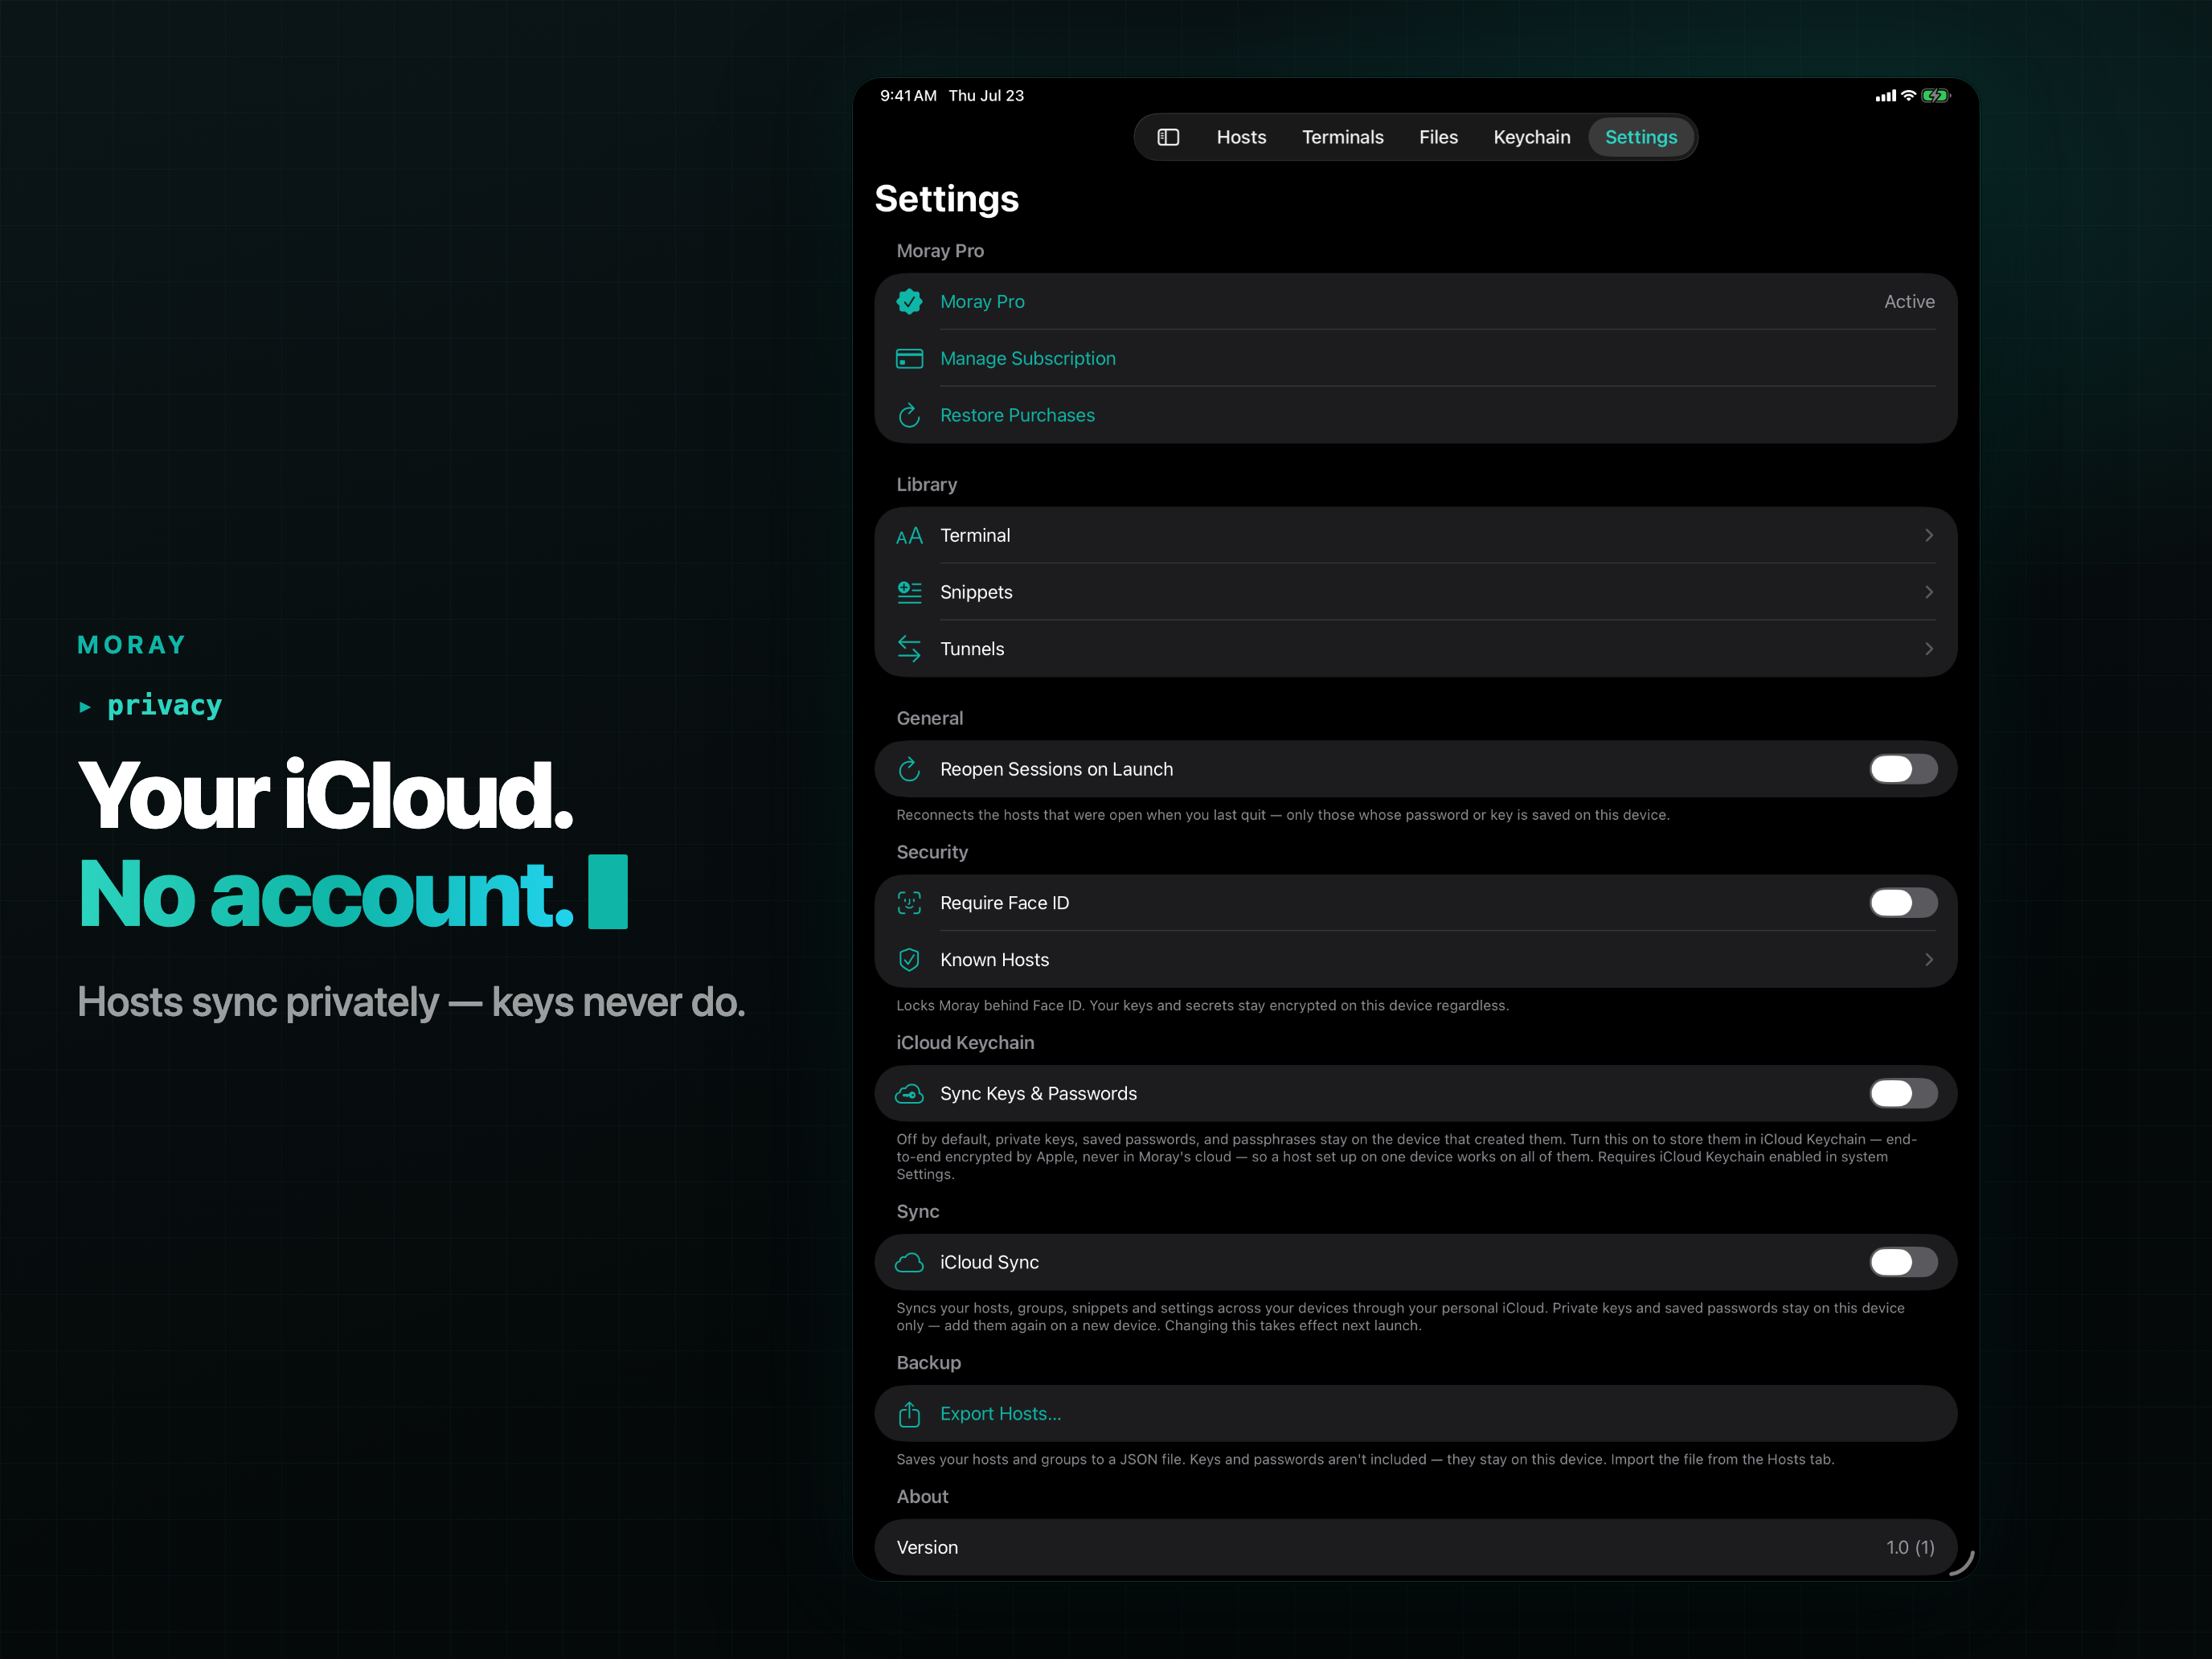Turn on the Require Face ID switch
The image size is (2212, 1659).
pyautogui.click(x=1903, y=903)
